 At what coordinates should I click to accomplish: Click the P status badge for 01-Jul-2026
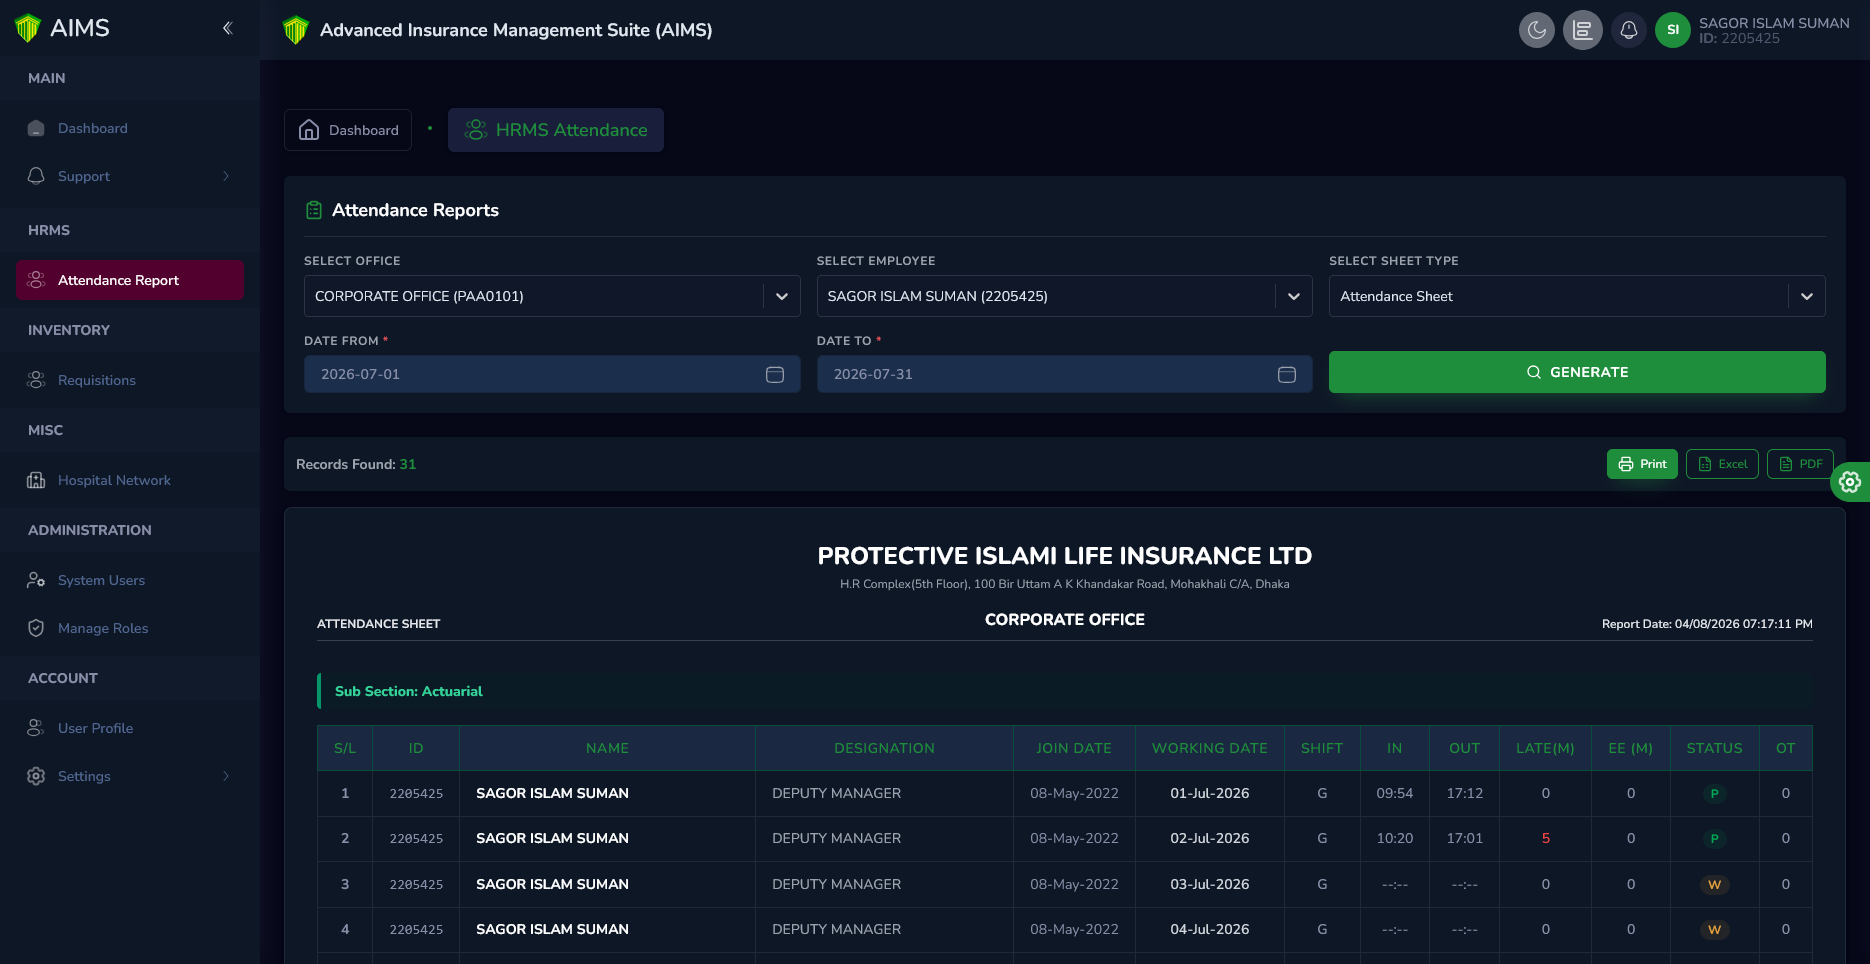point(1714,794)
